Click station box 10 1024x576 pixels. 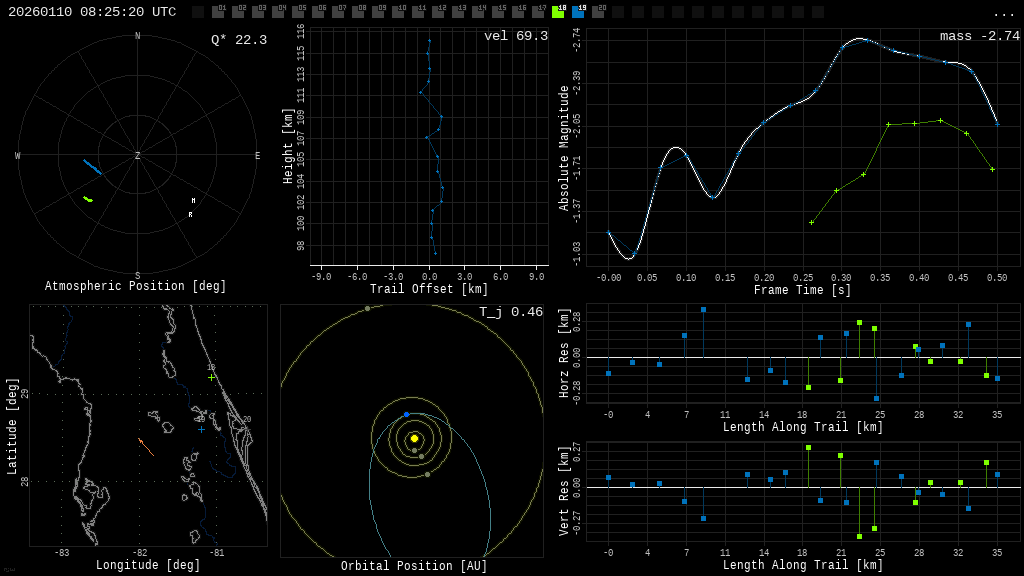point(398,12)
